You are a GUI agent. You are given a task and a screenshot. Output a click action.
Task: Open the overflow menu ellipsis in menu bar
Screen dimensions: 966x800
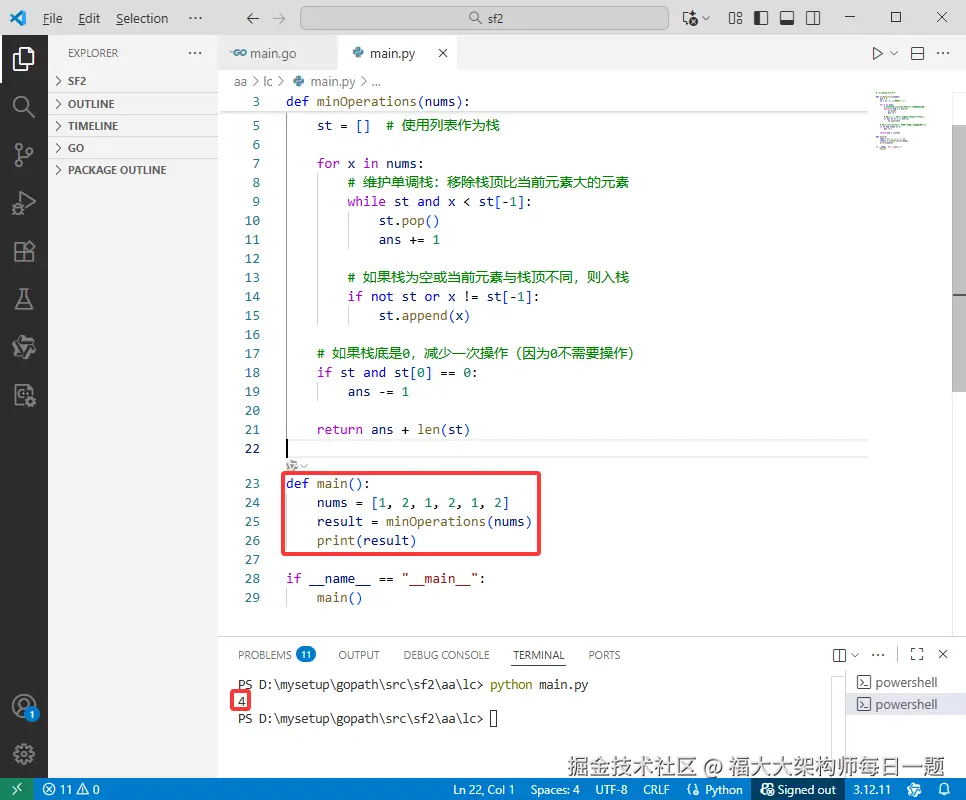195,18
